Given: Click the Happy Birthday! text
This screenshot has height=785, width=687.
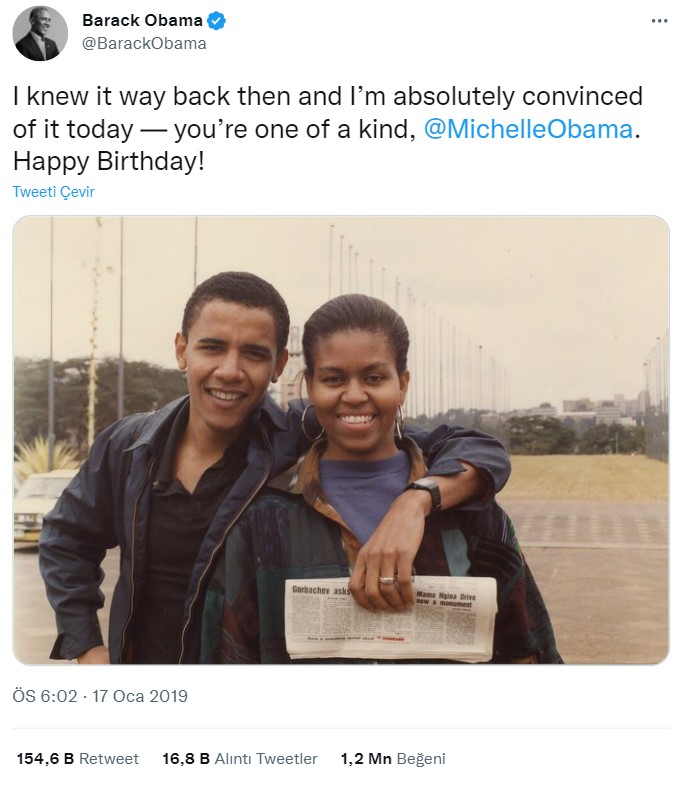Looking at the screenshot, I should tap(108, 161).
